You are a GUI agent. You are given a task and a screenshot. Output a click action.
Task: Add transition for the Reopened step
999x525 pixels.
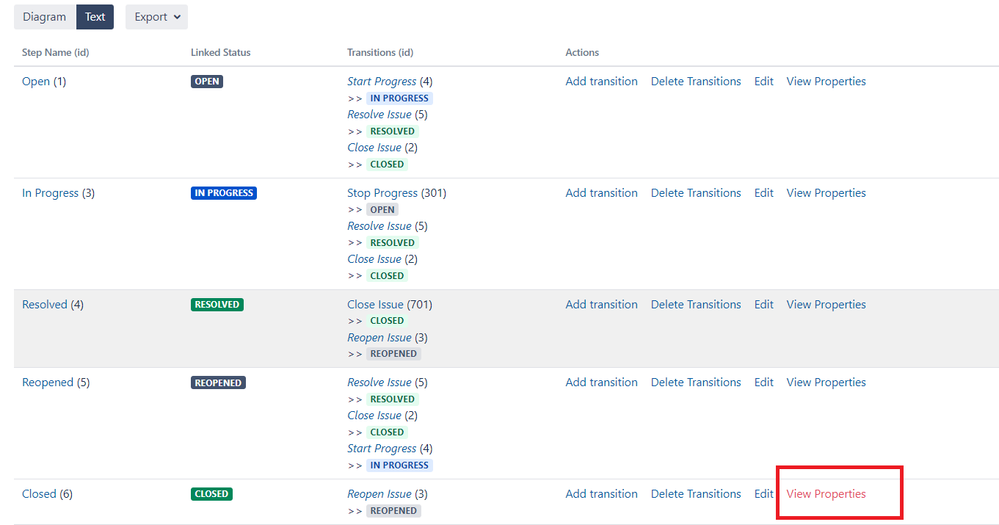click(x=601, y=382)
